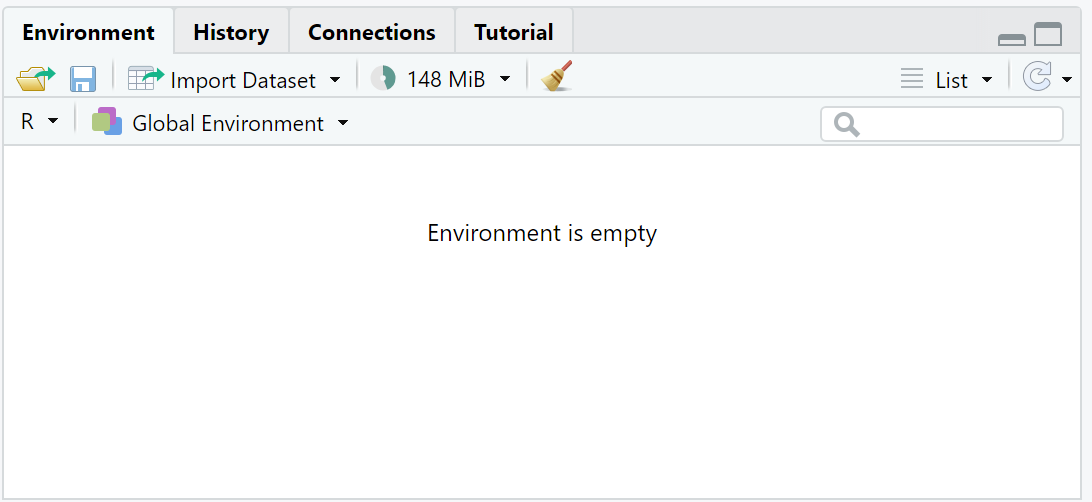The image size is (1092, 502).
Task: Switch to the Connections tab
Action: 371,32
